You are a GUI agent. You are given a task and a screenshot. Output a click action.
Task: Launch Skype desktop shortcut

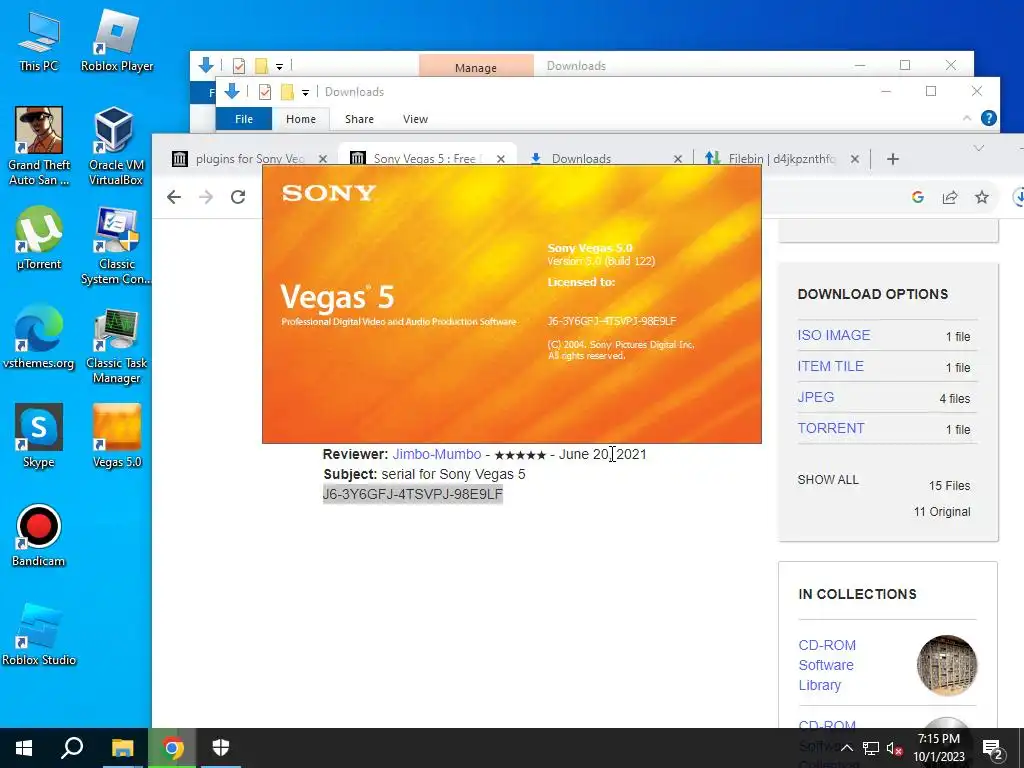pyautogui.click(x=39, y=436)
